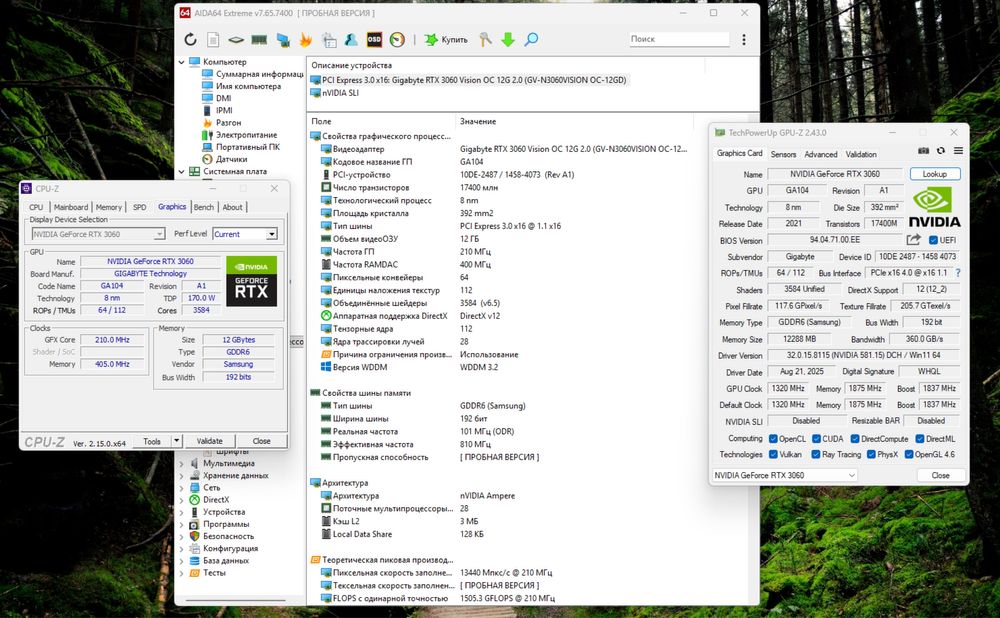1000x618 pixels.
Task: Open the GPU-Z hamburger menu icon
Action: pos(957,152)
